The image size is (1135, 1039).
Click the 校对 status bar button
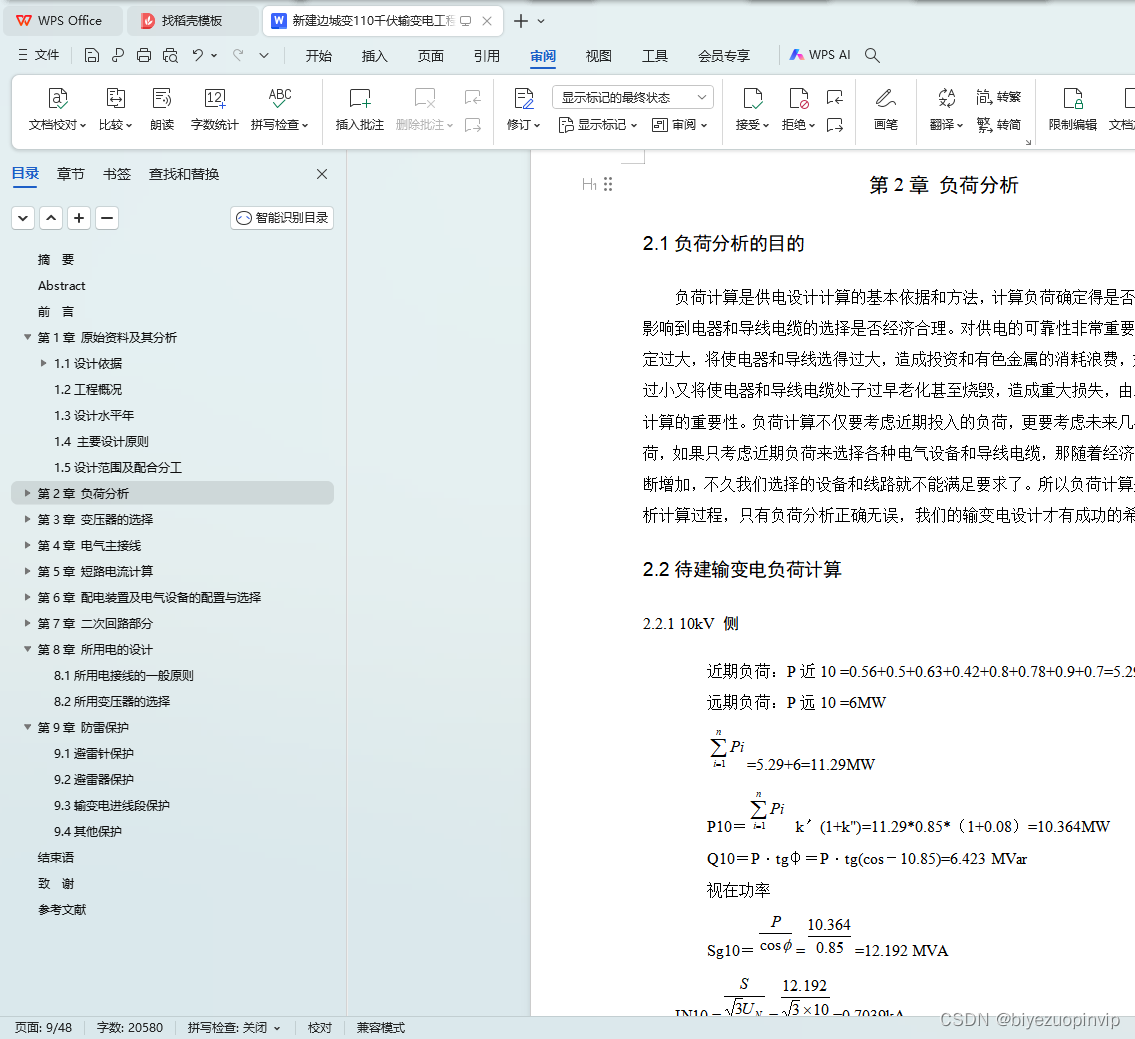320,1027
